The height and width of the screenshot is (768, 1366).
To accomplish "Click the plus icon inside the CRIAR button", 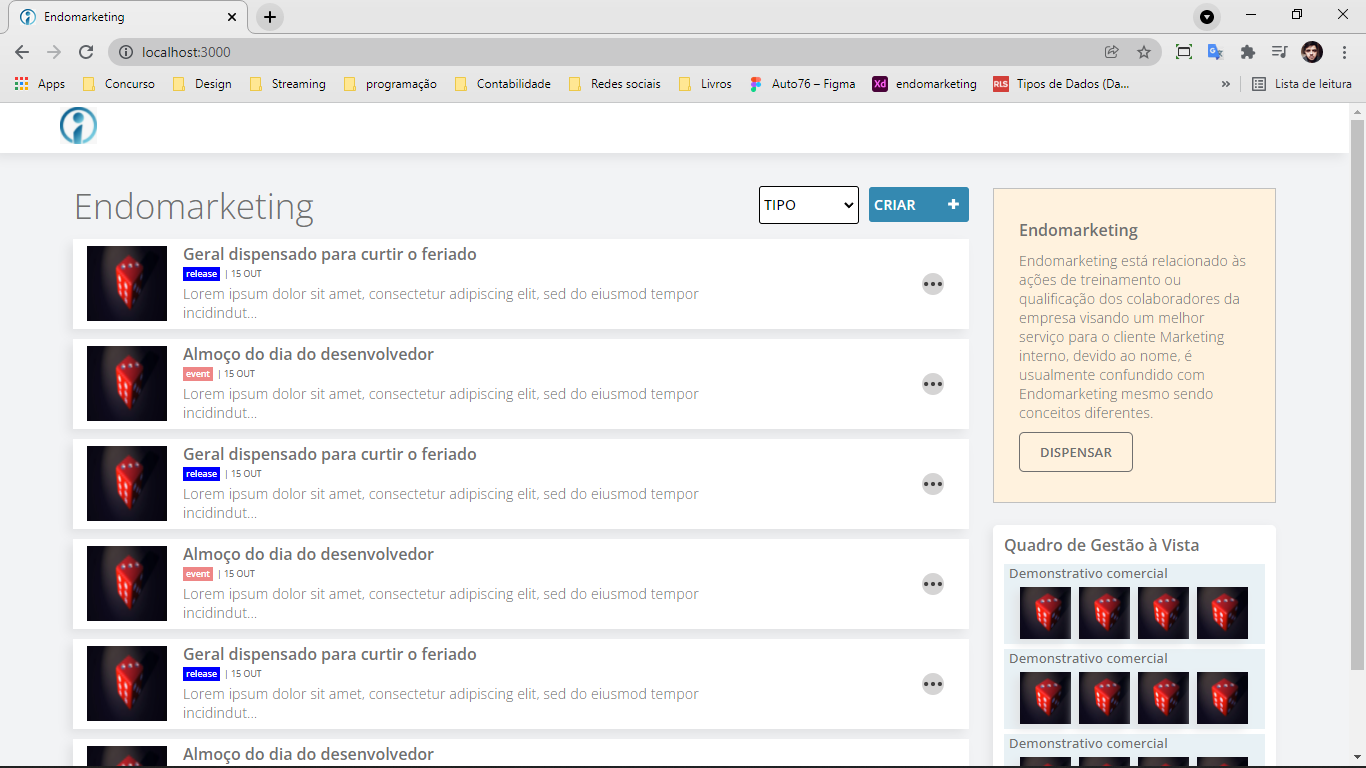I will (953, 204).
